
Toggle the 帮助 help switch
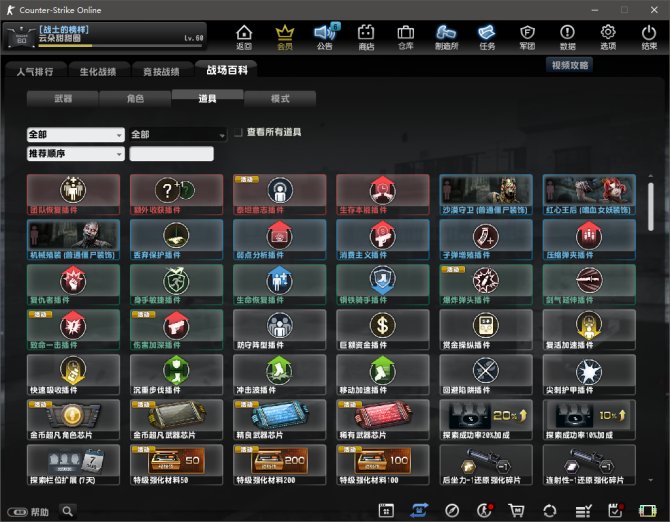tap(17, 512)
